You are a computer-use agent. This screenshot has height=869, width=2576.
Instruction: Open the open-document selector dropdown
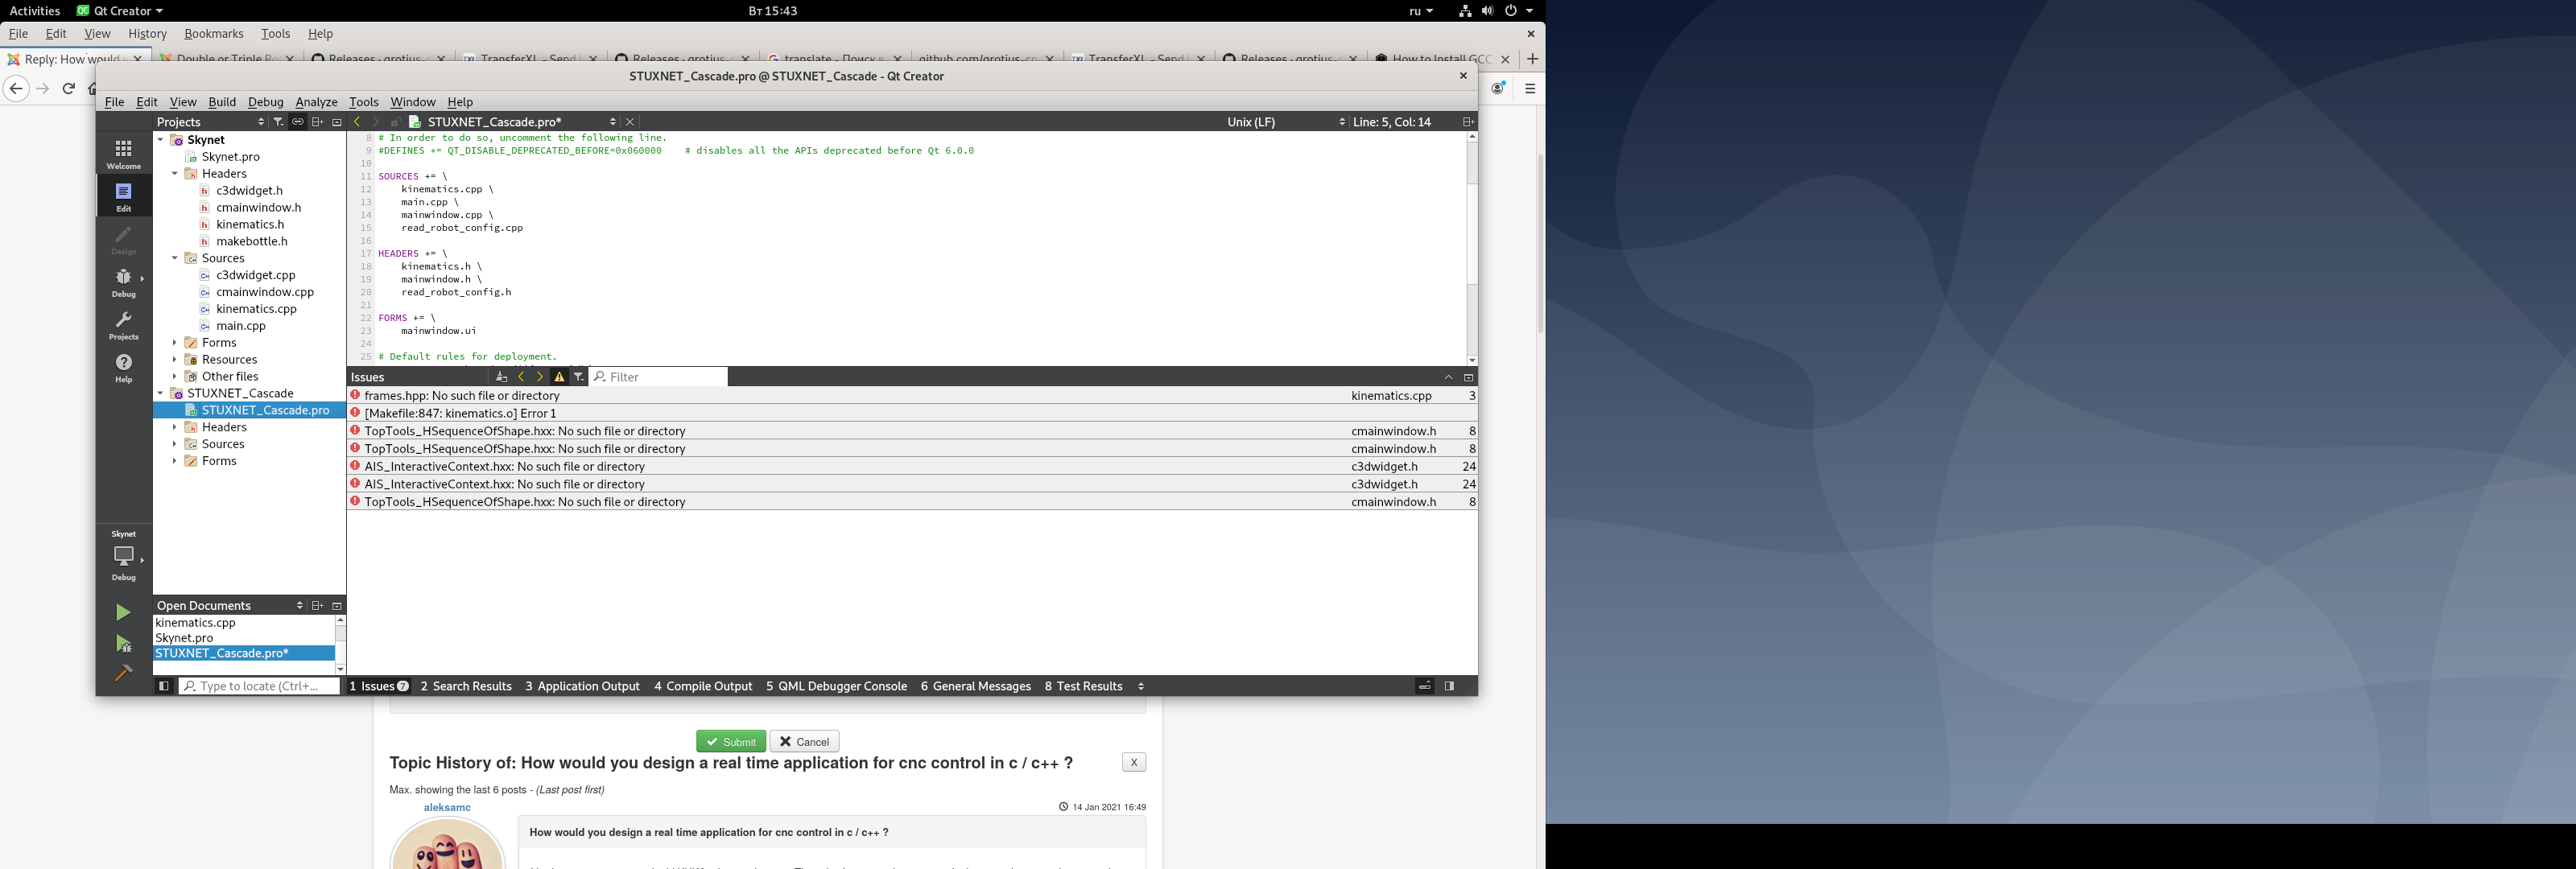(x=613, y=122)
